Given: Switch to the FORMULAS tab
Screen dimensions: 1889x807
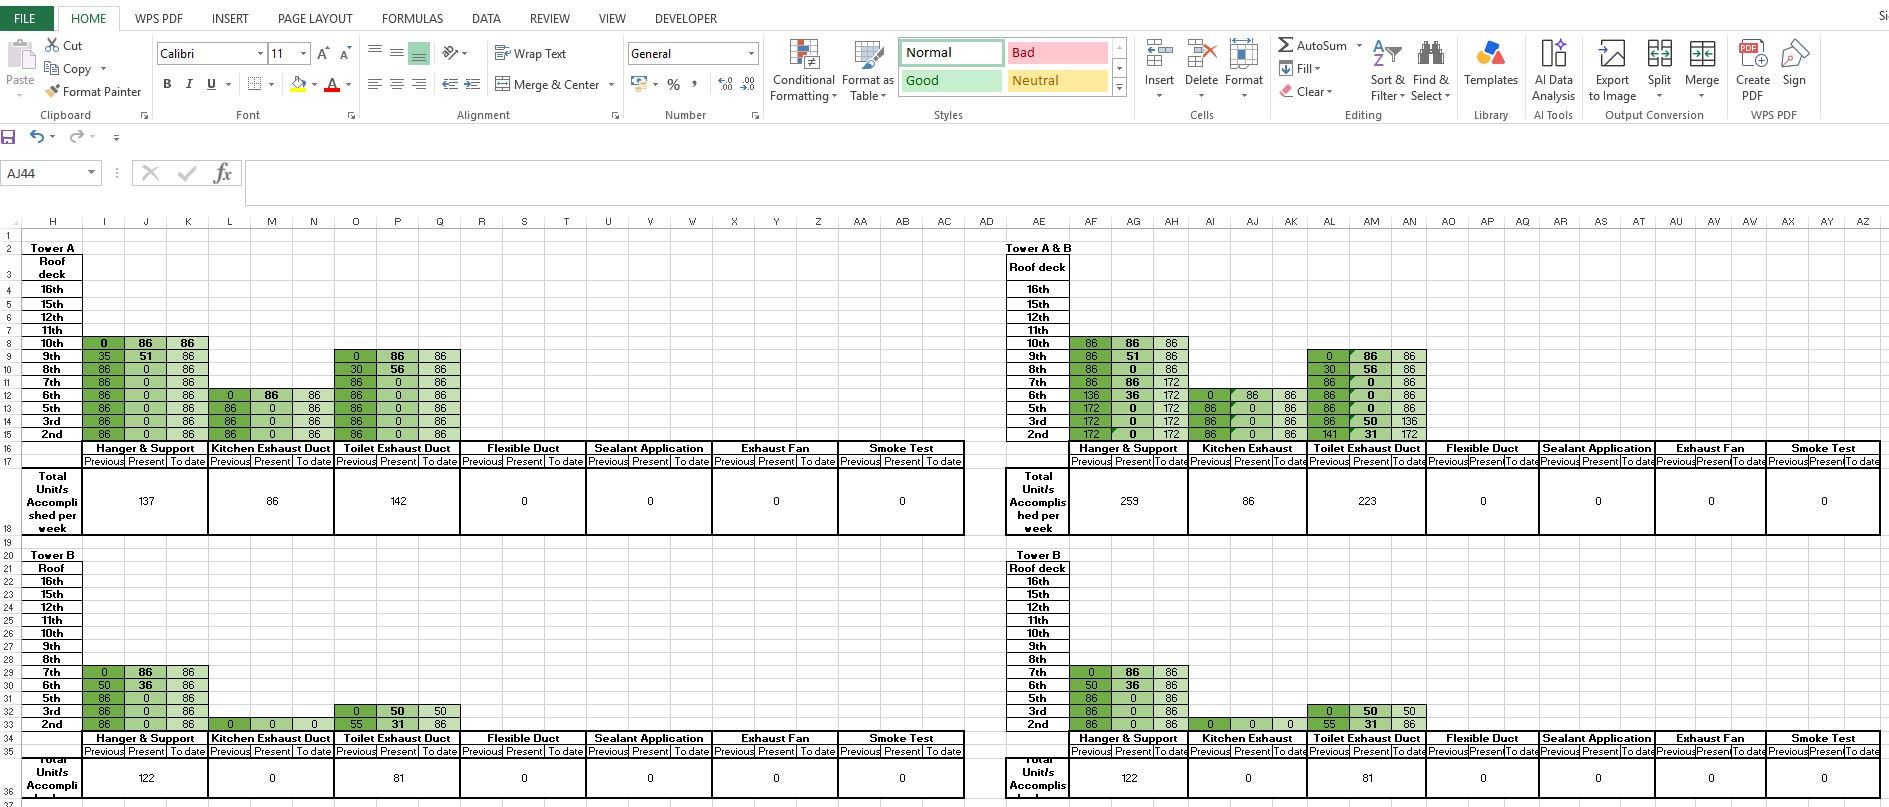Looking at the screenshot, I should click(x=412, y=18).
